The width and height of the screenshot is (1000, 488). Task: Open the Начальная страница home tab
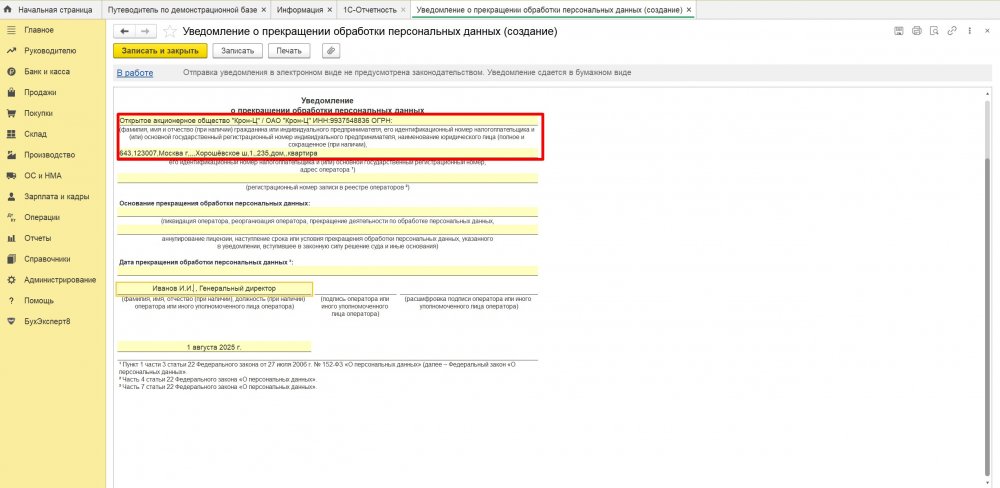pos(48,9)
